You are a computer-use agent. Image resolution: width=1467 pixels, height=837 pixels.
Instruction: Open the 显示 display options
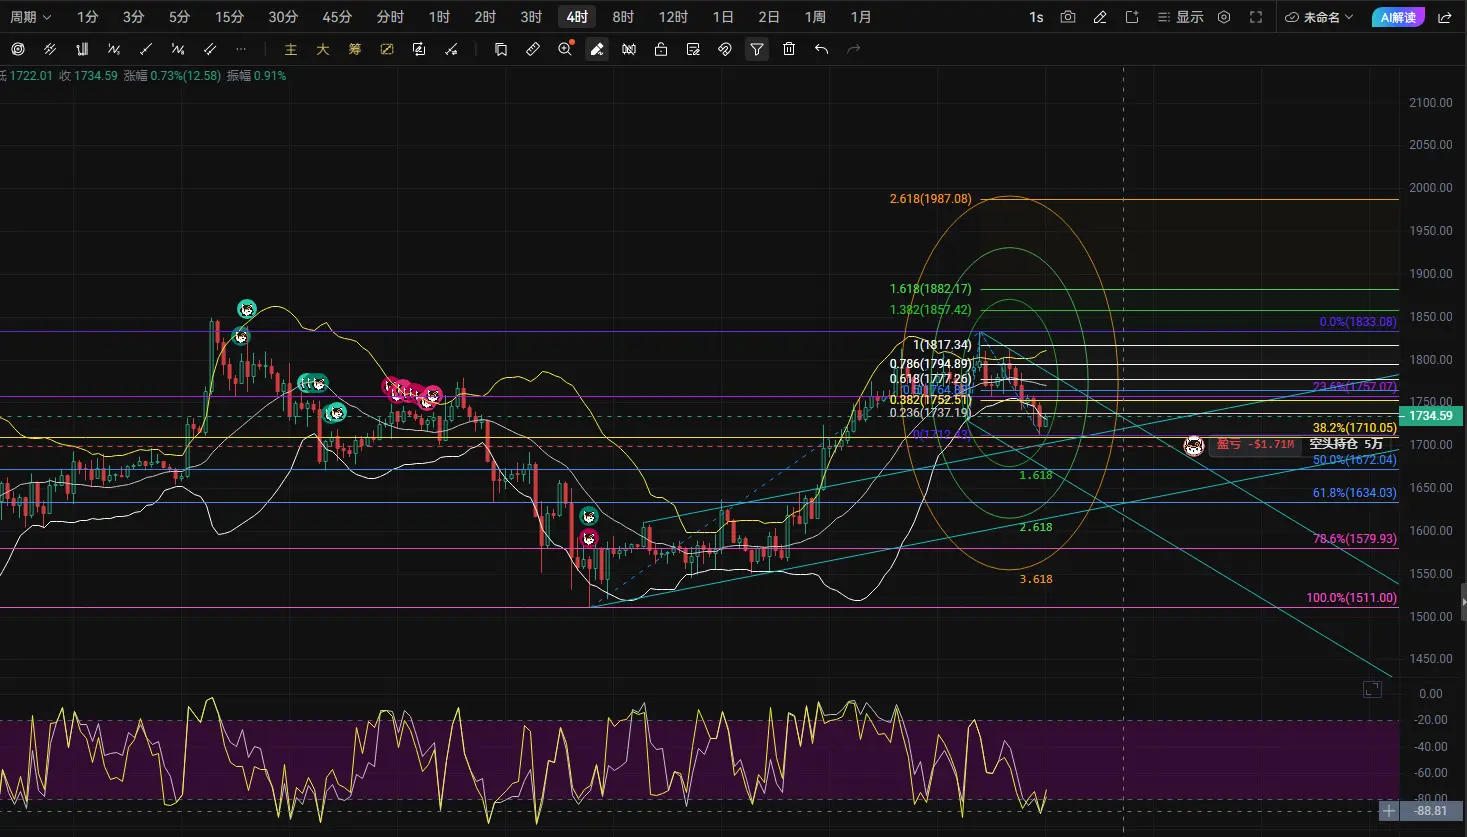coord(1180,17)
